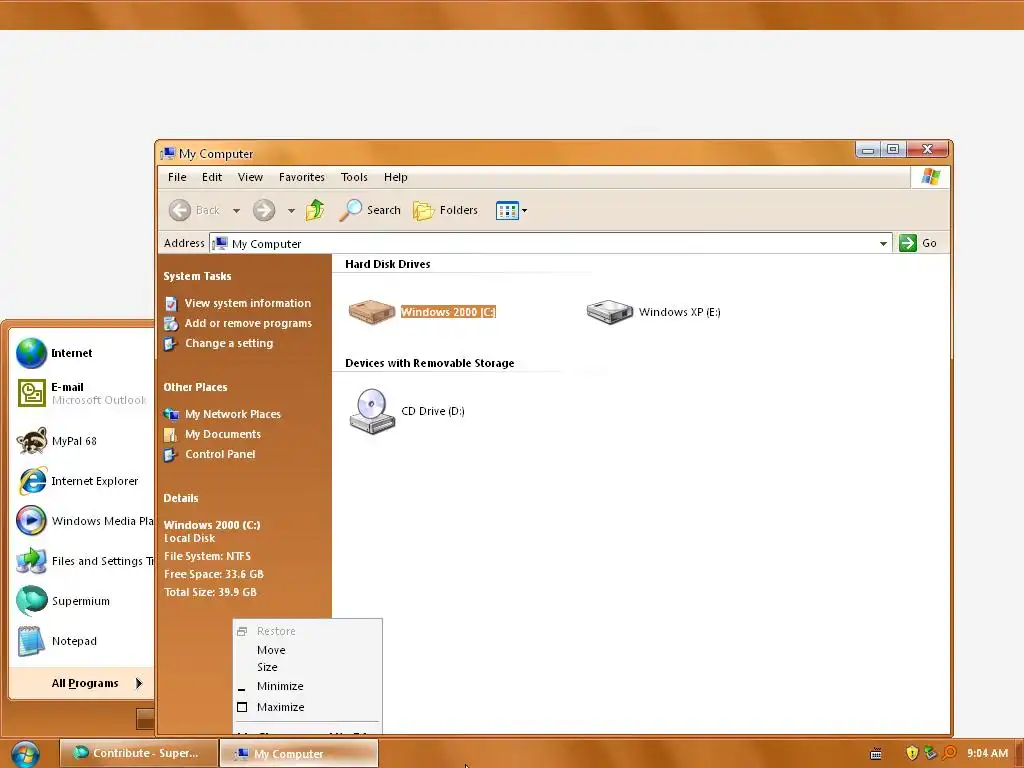The width and height of the screenshot is (1024, 768).
Task: Go up one folder level
Action: click(315, 210)
